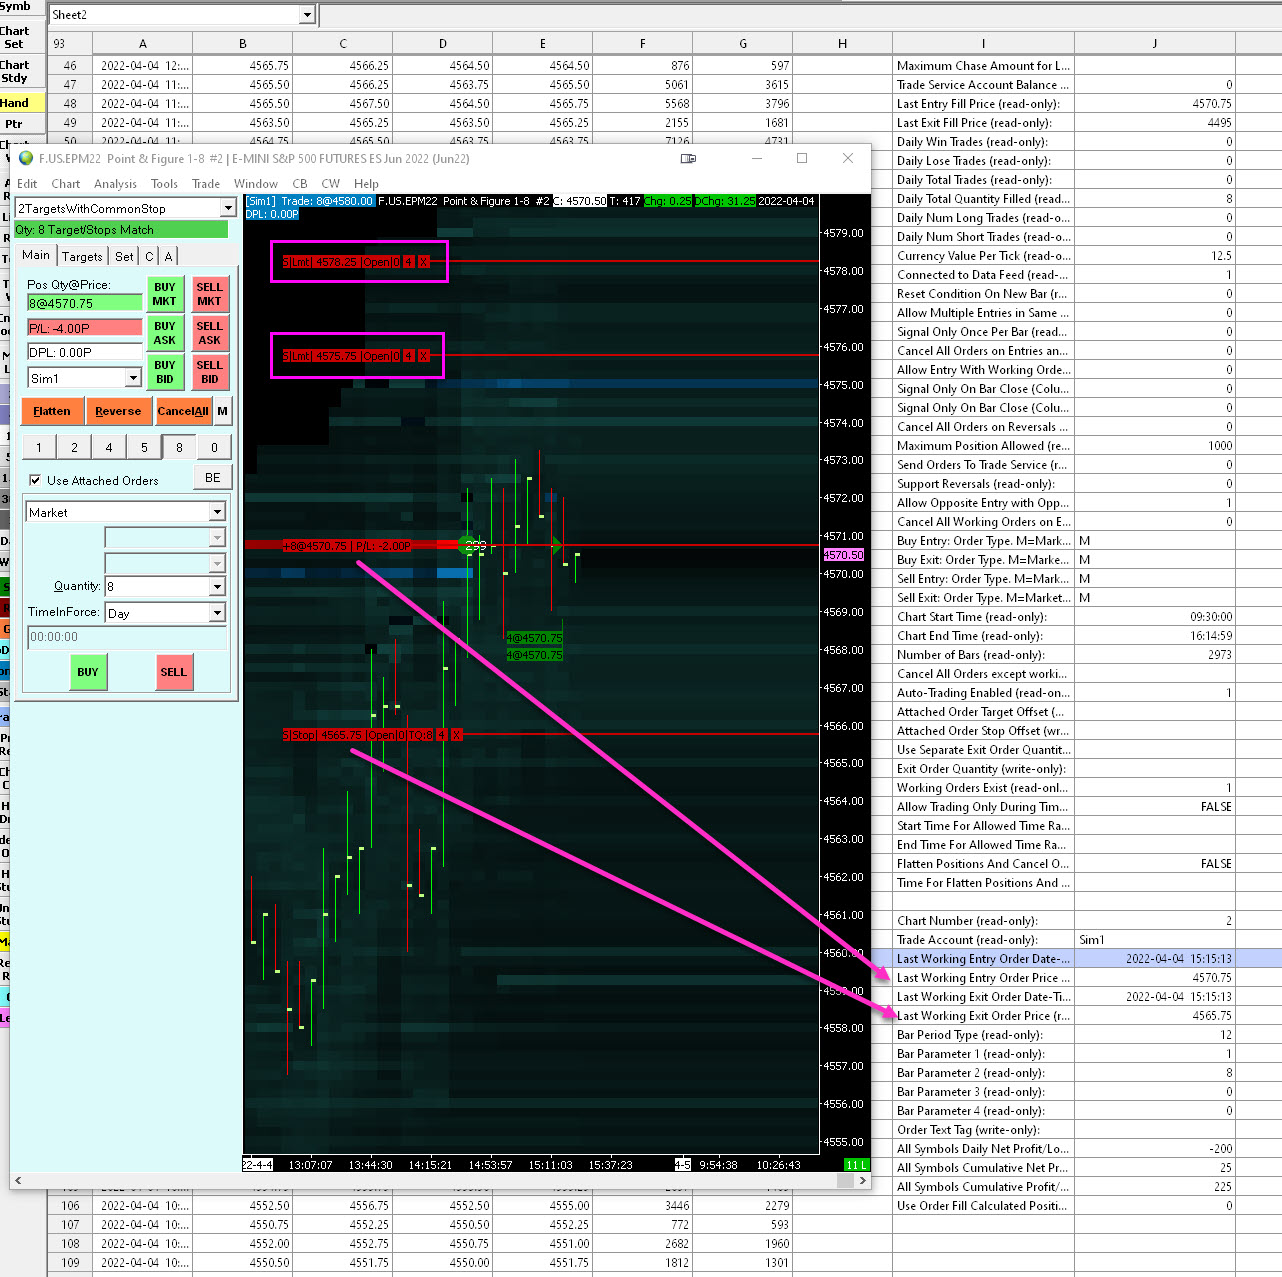The width and height of the screenshot is (1282, 1277).
Task: Click the SELL BID button
Action: (x=209, y=372)
